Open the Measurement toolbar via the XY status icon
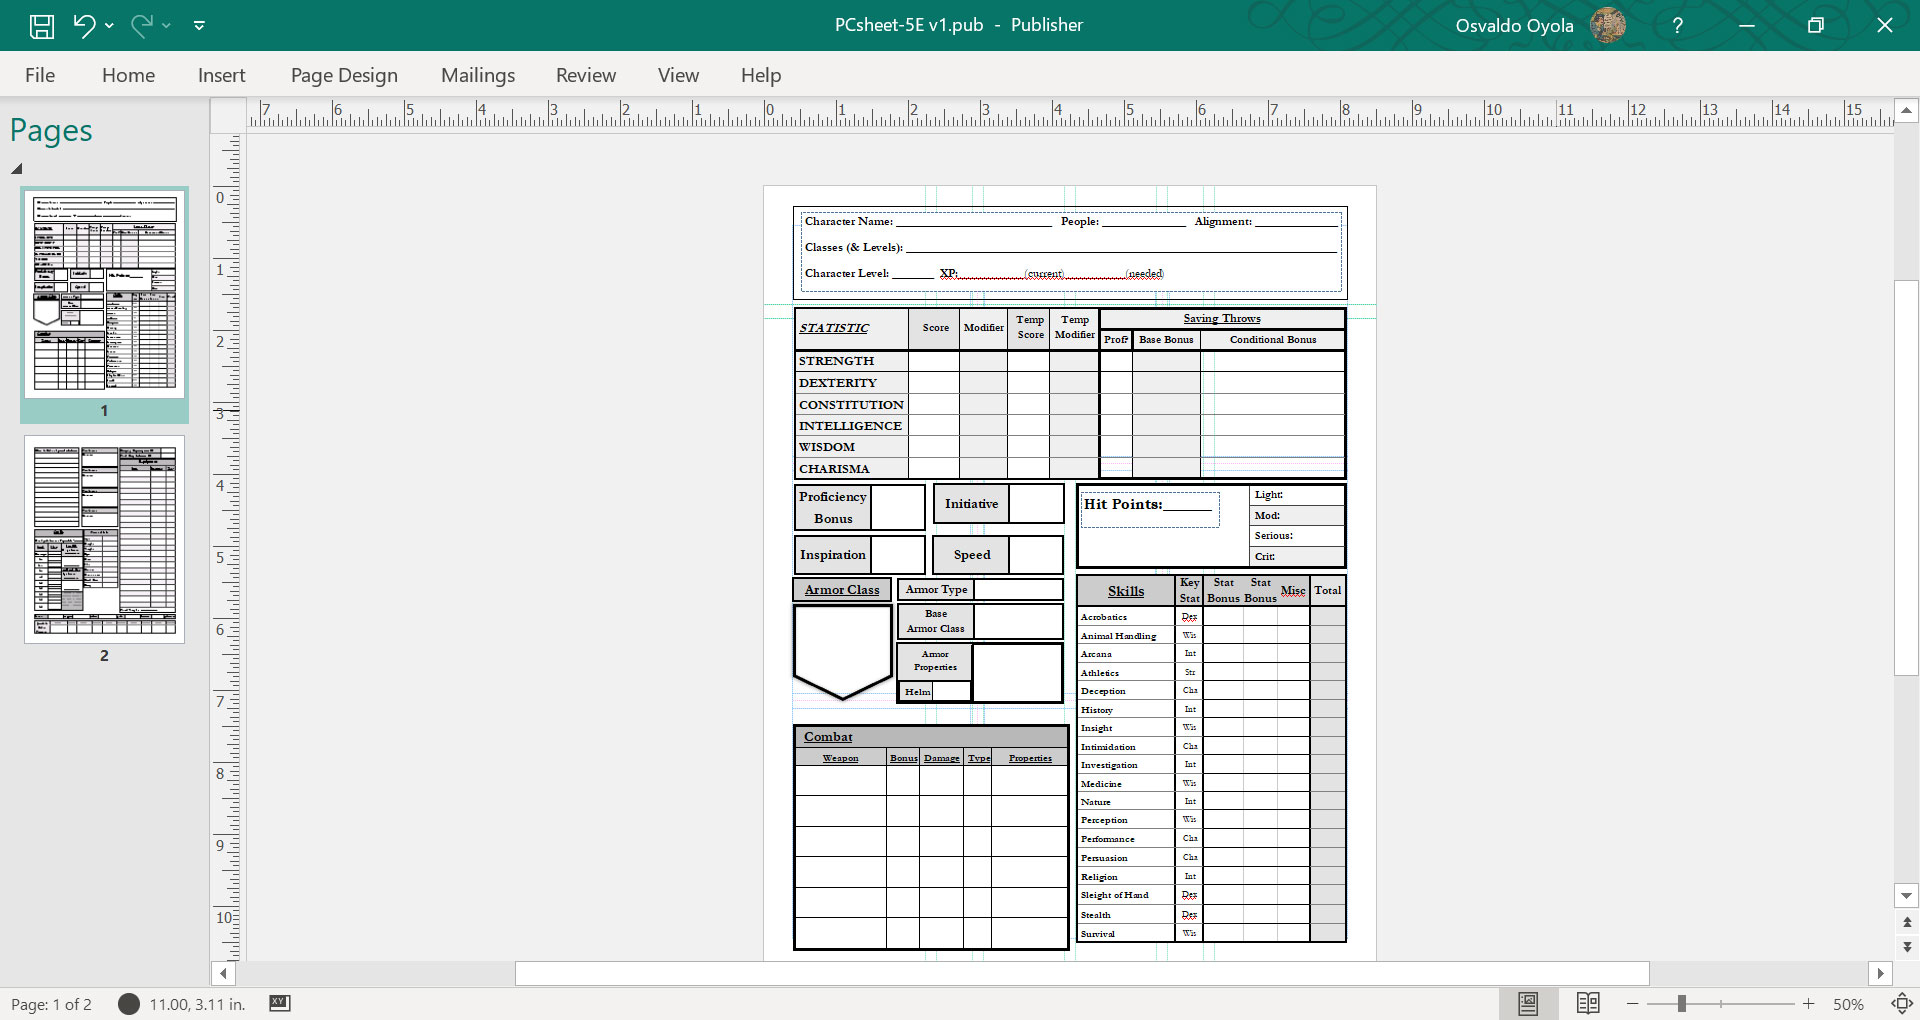The image size is (1920, 1020). (279, 1004)
